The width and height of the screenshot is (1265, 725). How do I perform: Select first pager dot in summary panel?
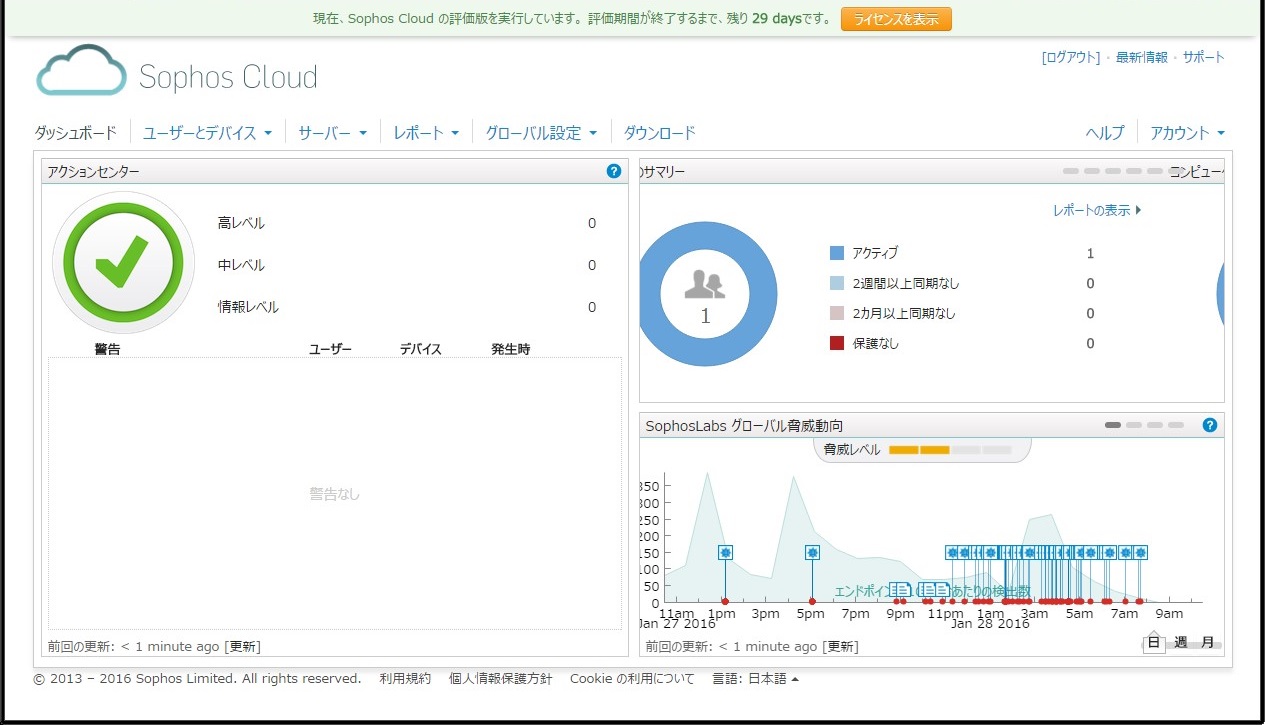pyautogui.click(x=1071, y=171)
